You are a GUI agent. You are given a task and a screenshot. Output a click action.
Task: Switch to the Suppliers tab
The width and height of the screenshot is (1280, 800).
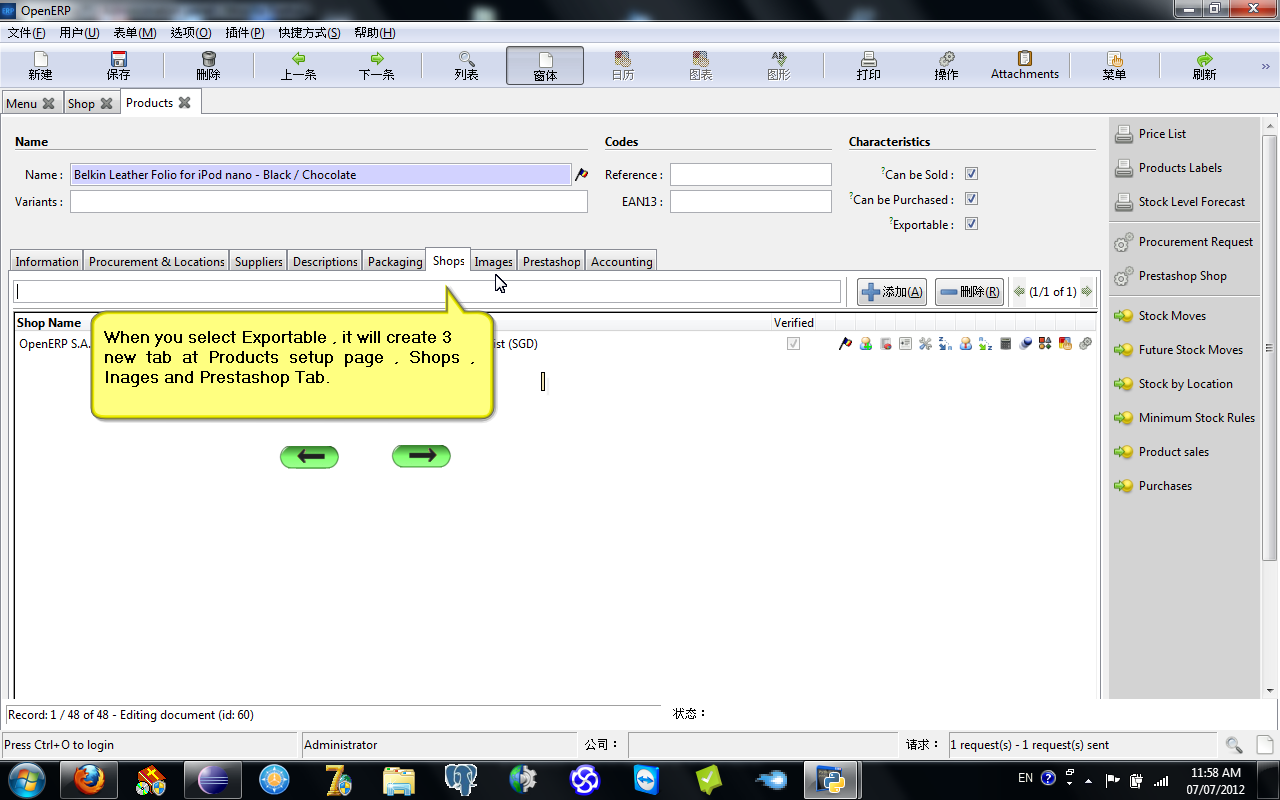point(258,261)
